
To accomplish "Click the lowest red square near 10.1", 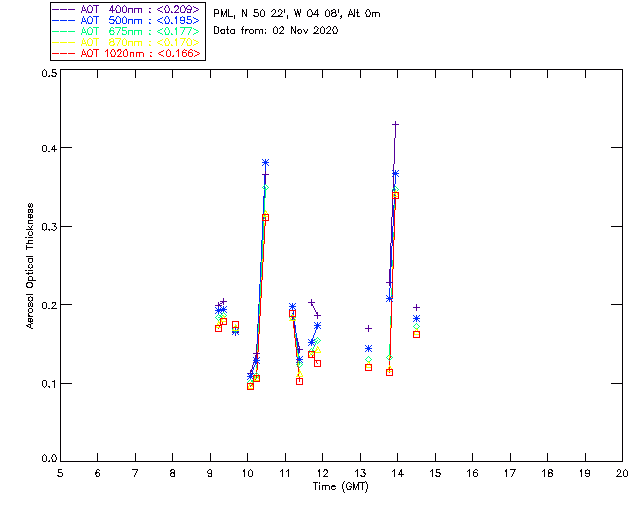I will pos(250,386).
